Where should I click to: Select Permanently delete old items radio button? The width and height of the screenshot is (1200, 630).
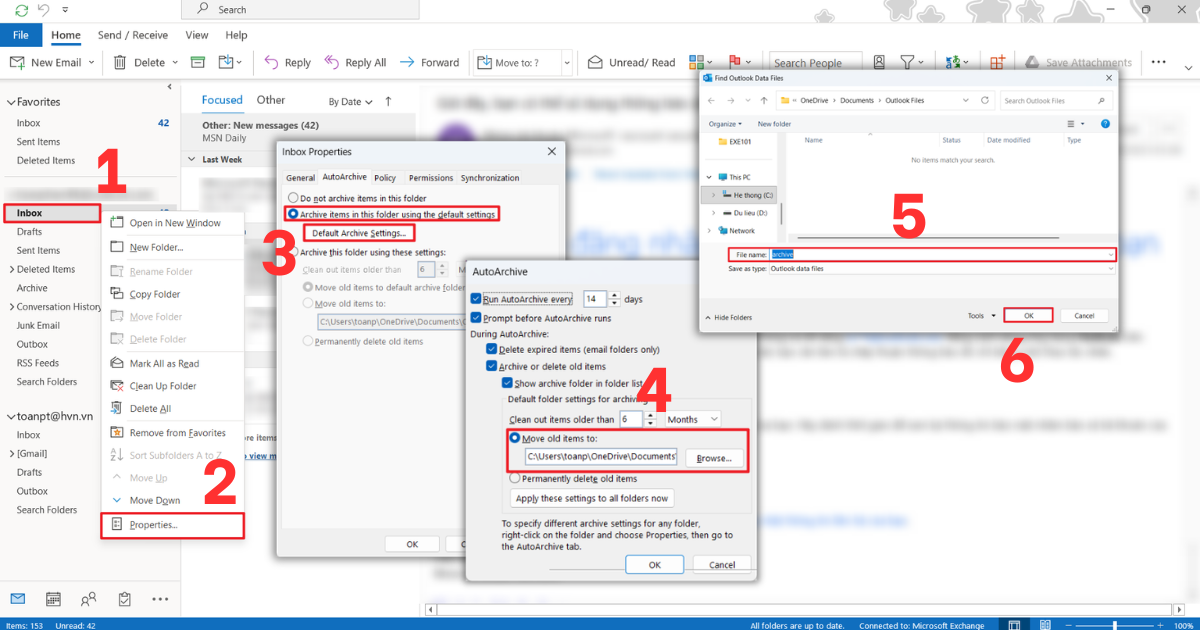tap(515, 477)
